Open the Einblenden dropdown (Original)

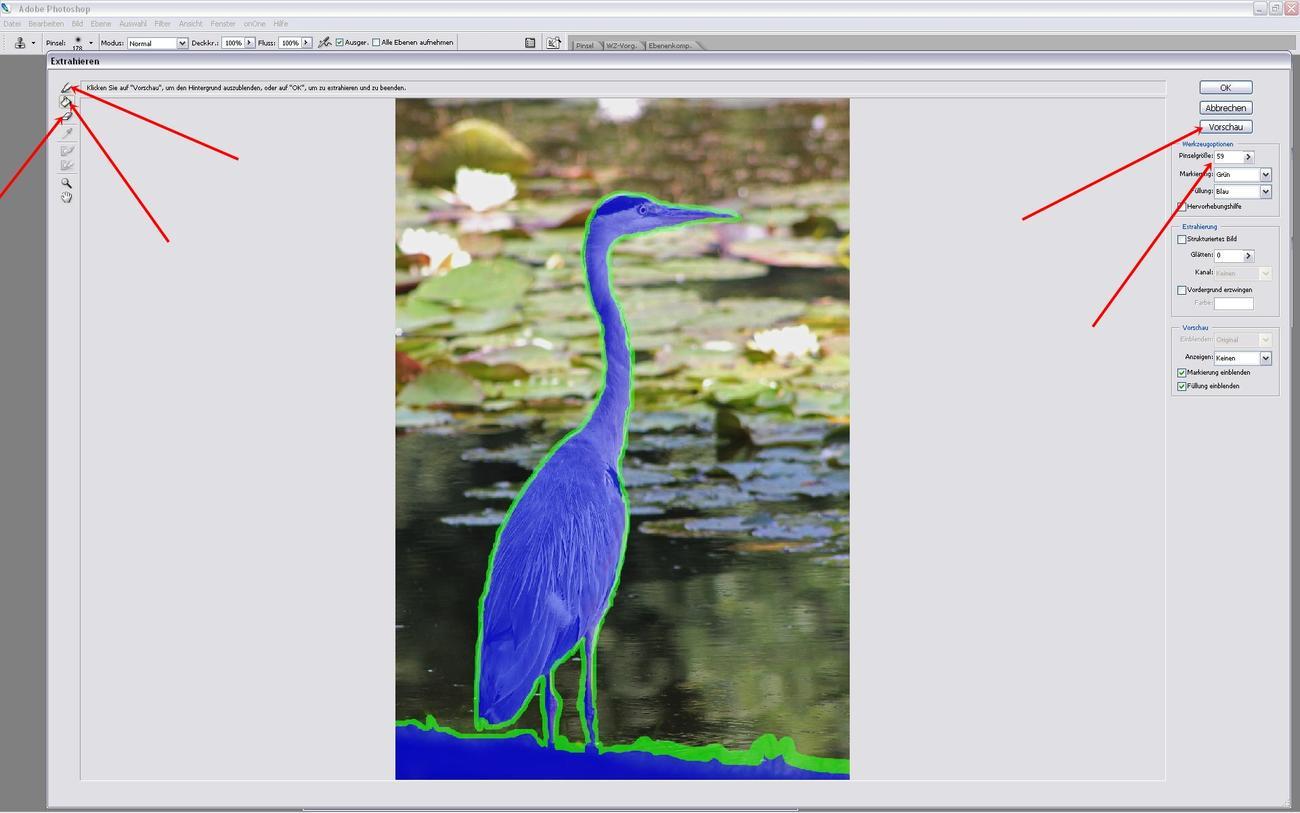1243,340
